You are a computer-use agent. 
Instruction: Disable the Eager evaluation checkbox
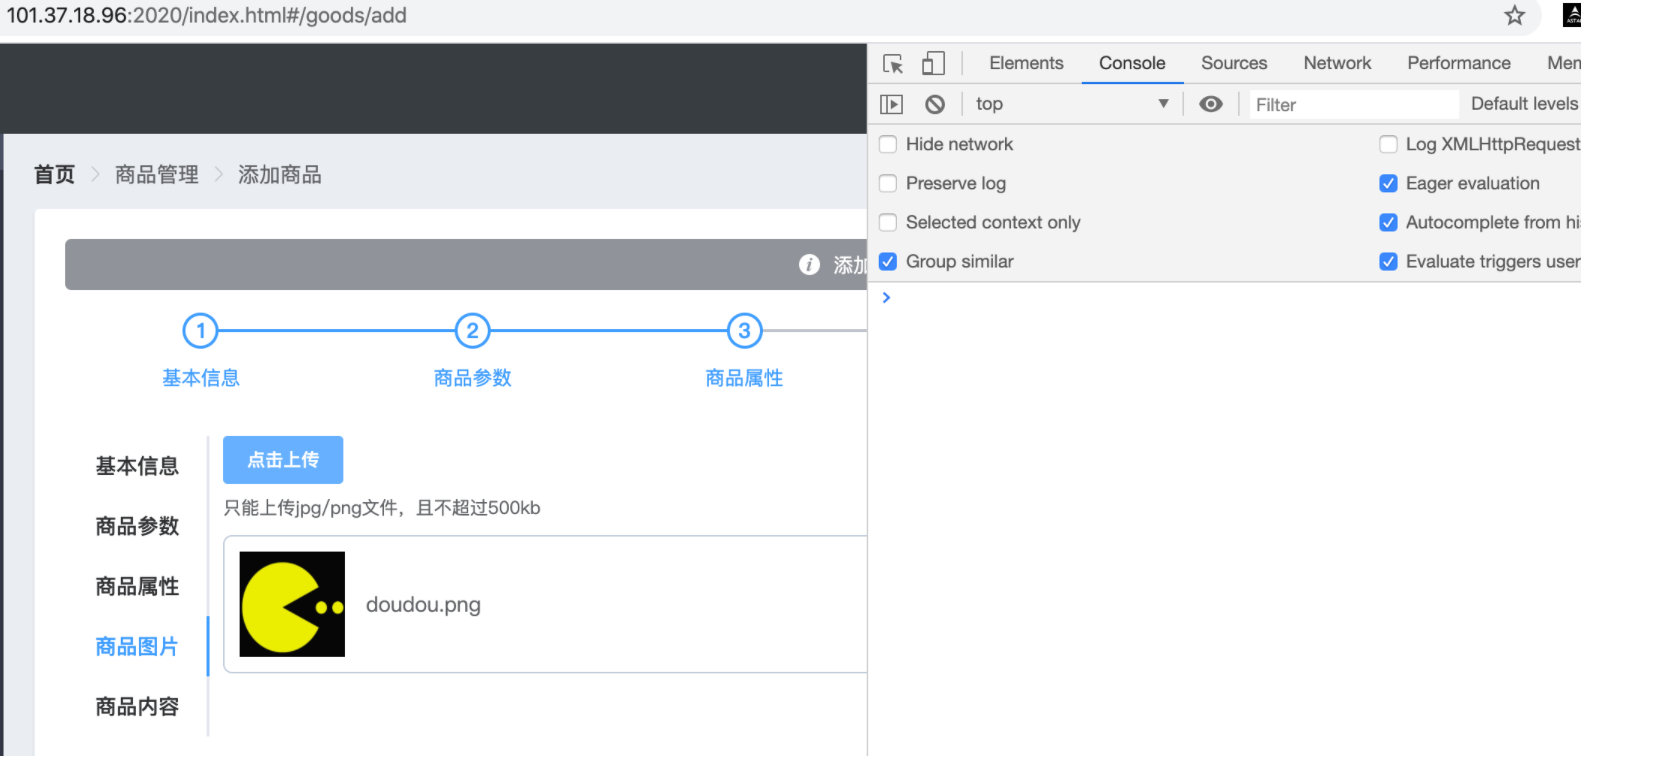pyautogui.click(x=1388, y=183)
